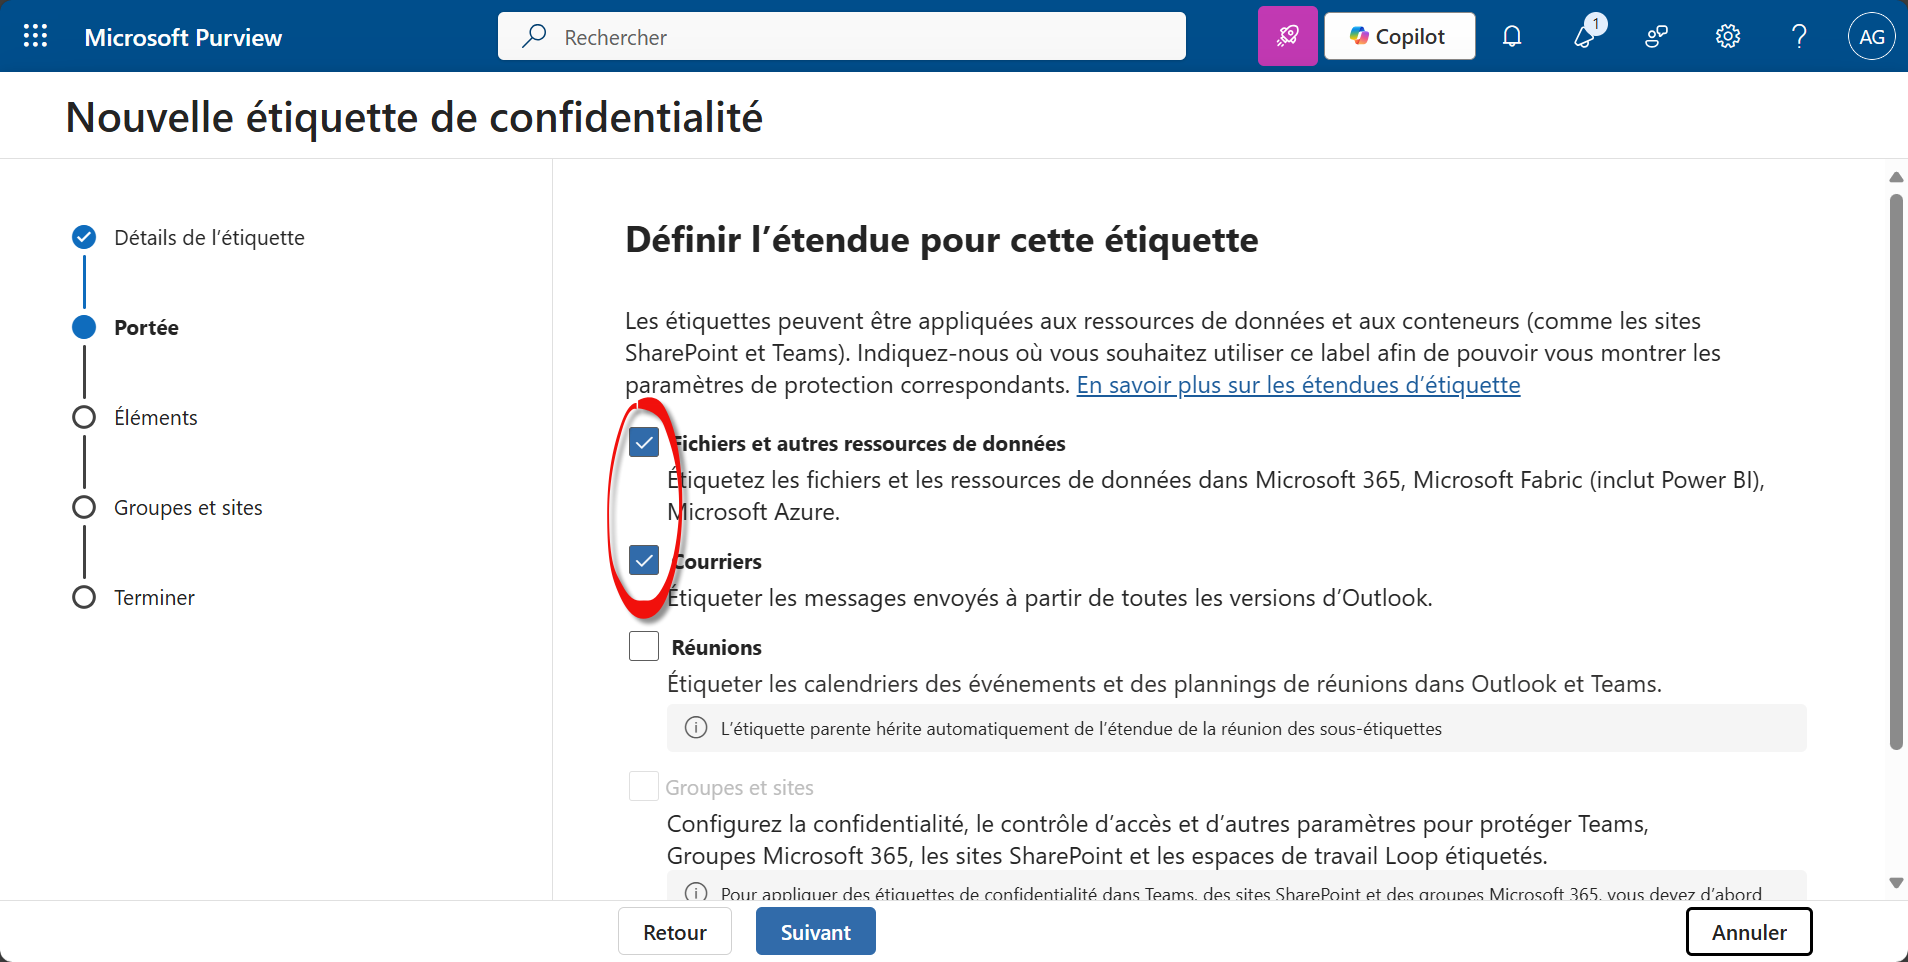Viewport: 1908px width, 962px height.
Task: Select the Groupes et sites wizard step
Action: [x=188, y=508]
